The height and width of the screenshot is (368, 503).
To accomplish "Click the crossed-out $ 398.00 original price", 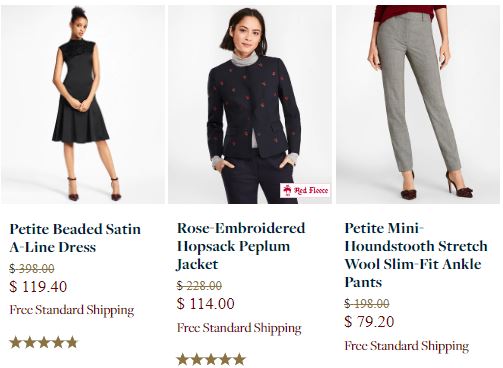I will (32, 268).
